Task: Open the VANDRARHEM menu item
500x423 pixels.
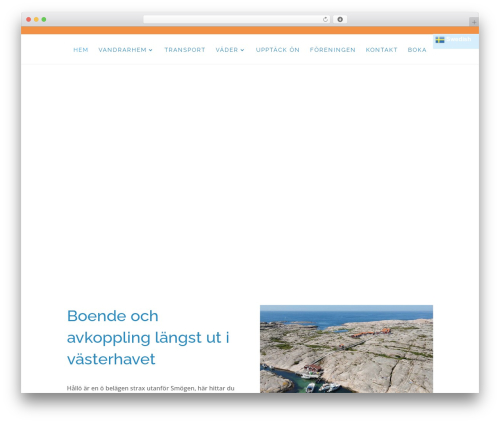Action: [x=122, y=50]
